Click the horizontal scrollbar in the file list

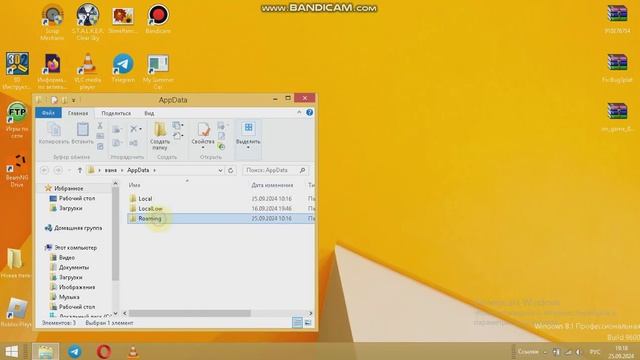189,313
